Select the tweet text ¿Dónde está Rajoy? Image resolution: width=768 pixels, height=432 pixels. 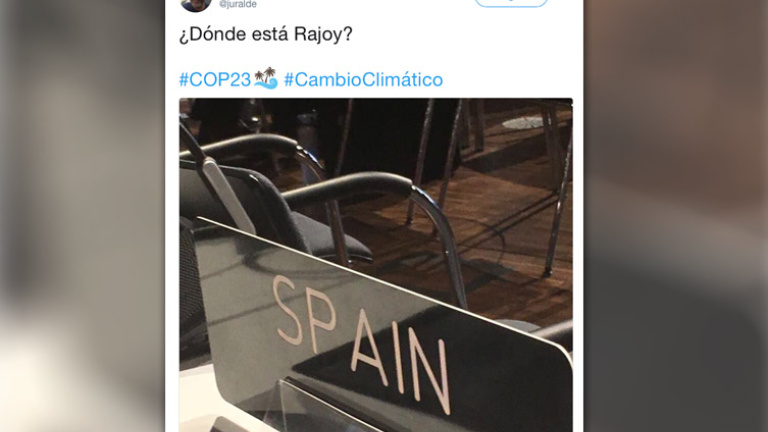pos(265,34)
